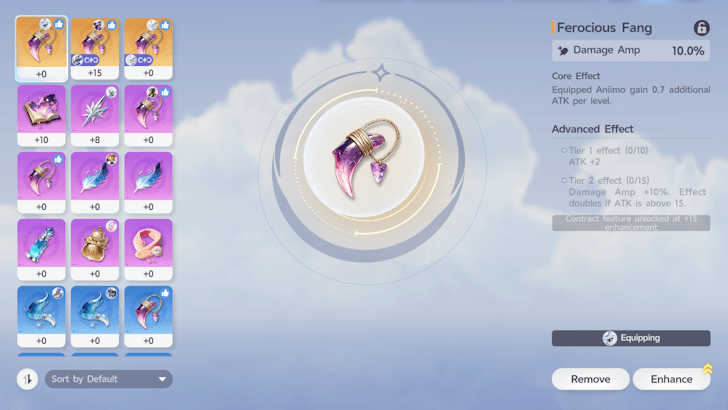Click the Damage Amp wing icon
Screen dimensions: 728x410
tap(563, 51)
